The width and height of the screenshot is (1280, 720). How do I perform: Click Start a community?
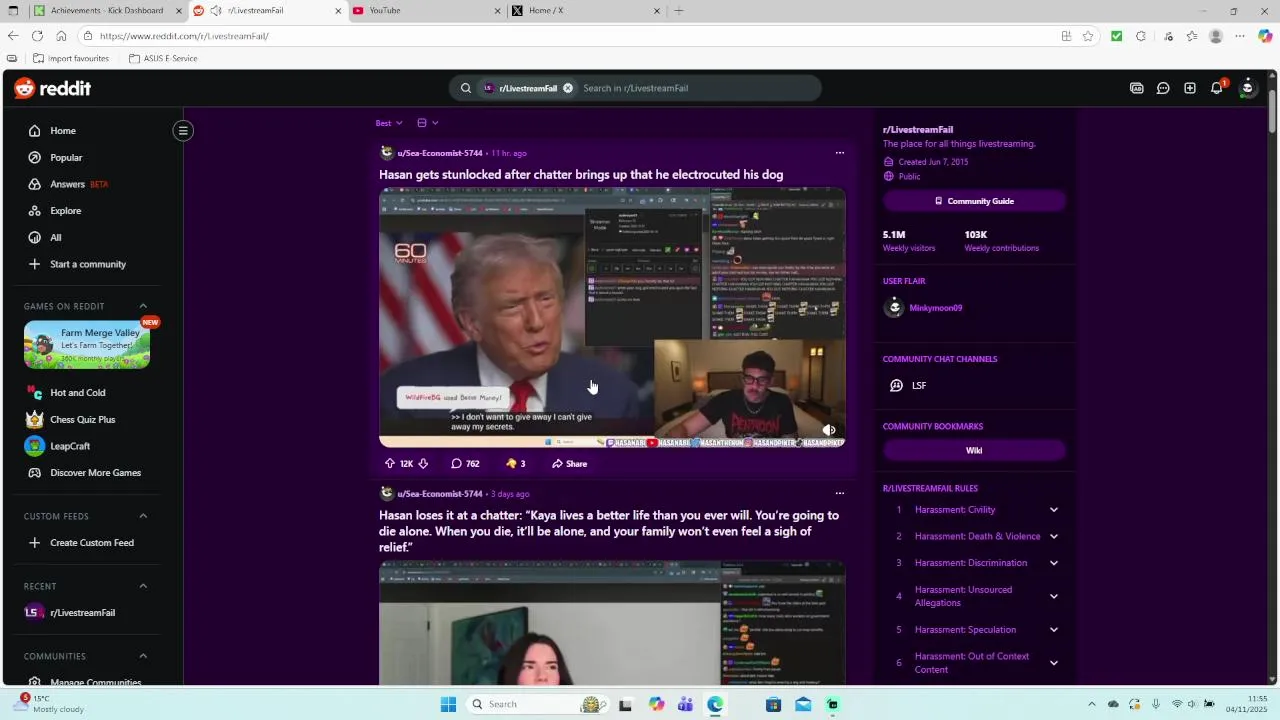[88, 264]
